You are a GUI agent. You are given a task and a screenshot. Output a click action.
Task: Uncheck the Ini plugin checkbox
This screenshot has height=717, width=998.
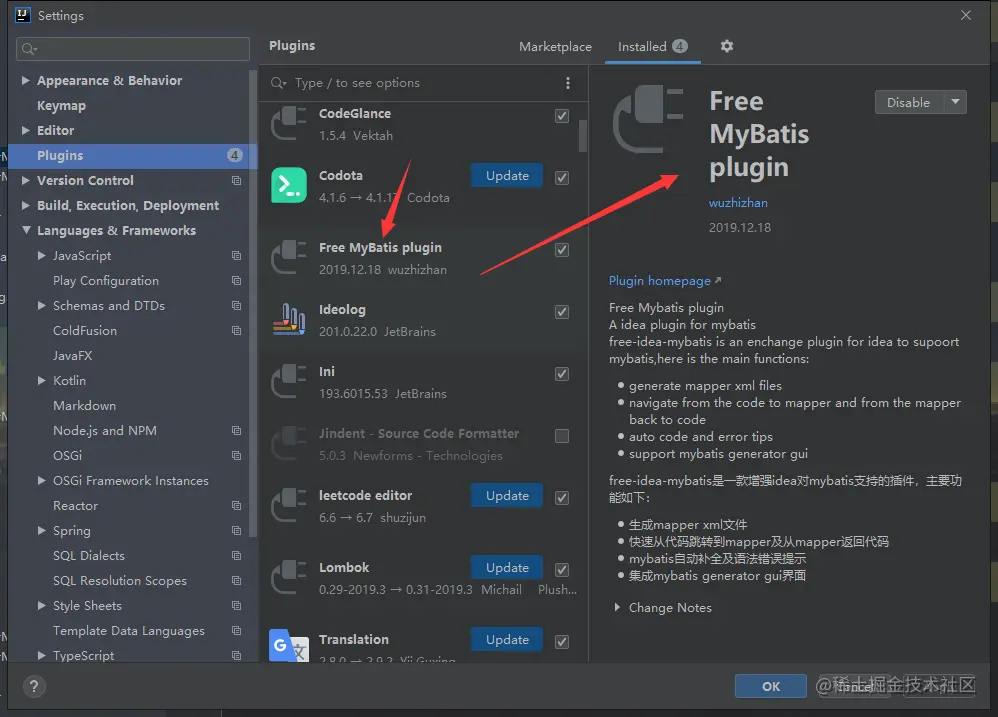pyautogui.click(x=561, y=373)
